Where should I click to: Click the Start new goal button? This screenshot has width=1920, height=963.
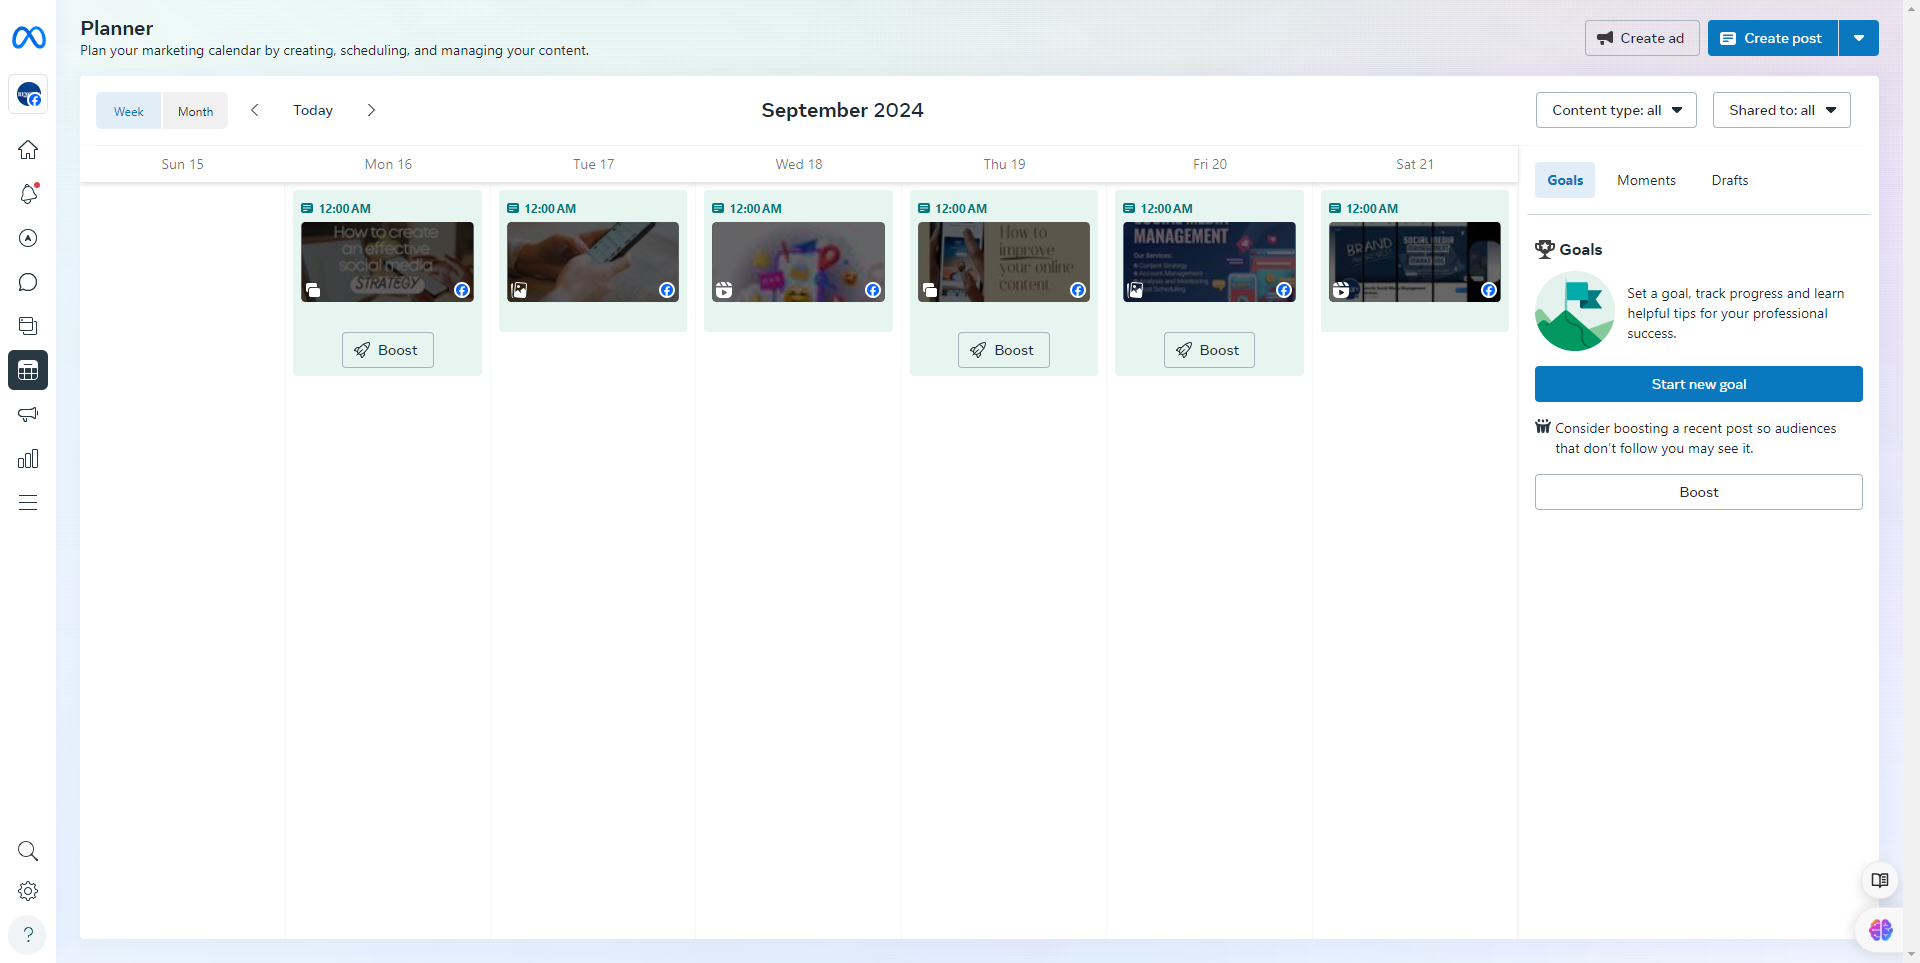[1698, 384]
